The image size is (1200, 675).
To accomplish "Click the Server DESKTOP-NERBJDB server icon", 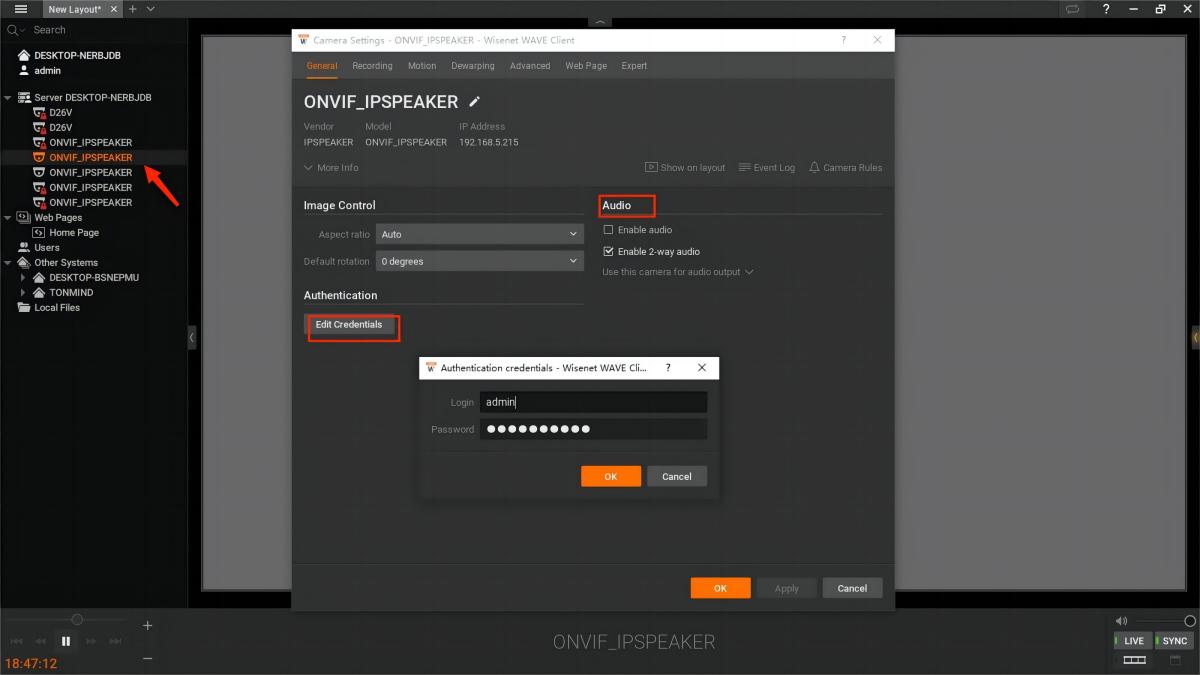I will coord(24,98).
